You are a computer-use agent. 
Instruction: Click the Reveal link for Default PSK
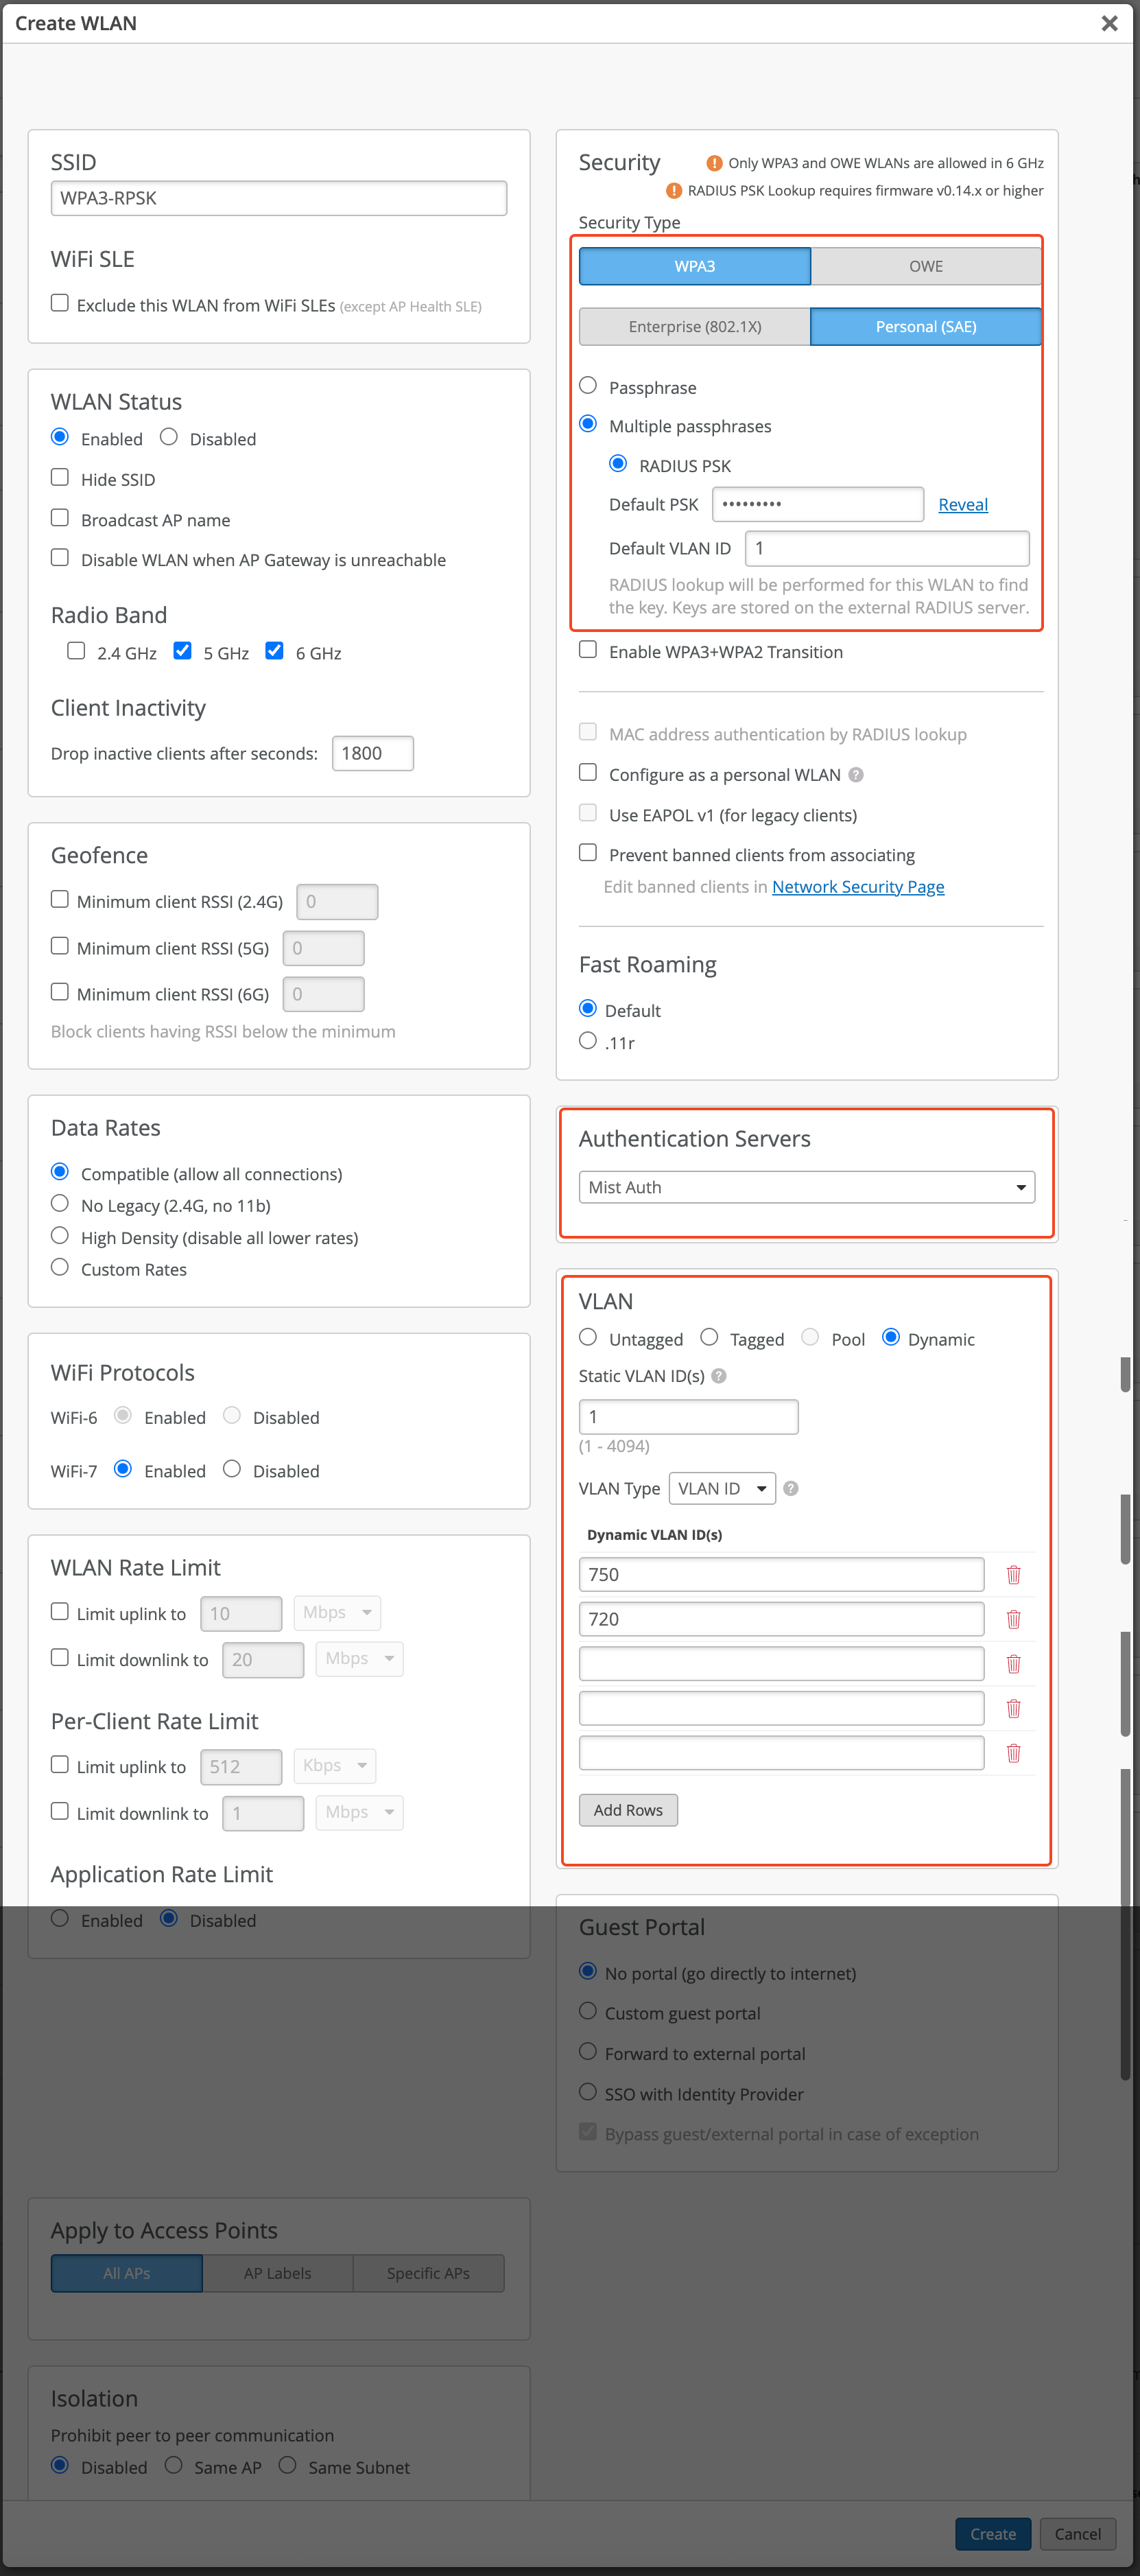[x=962, y=505]
